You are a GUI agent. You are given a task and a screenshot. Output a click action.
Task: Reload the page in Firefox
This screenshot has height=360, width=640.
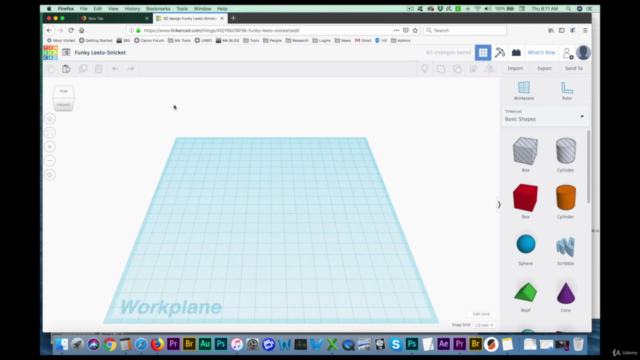point(71,30)
